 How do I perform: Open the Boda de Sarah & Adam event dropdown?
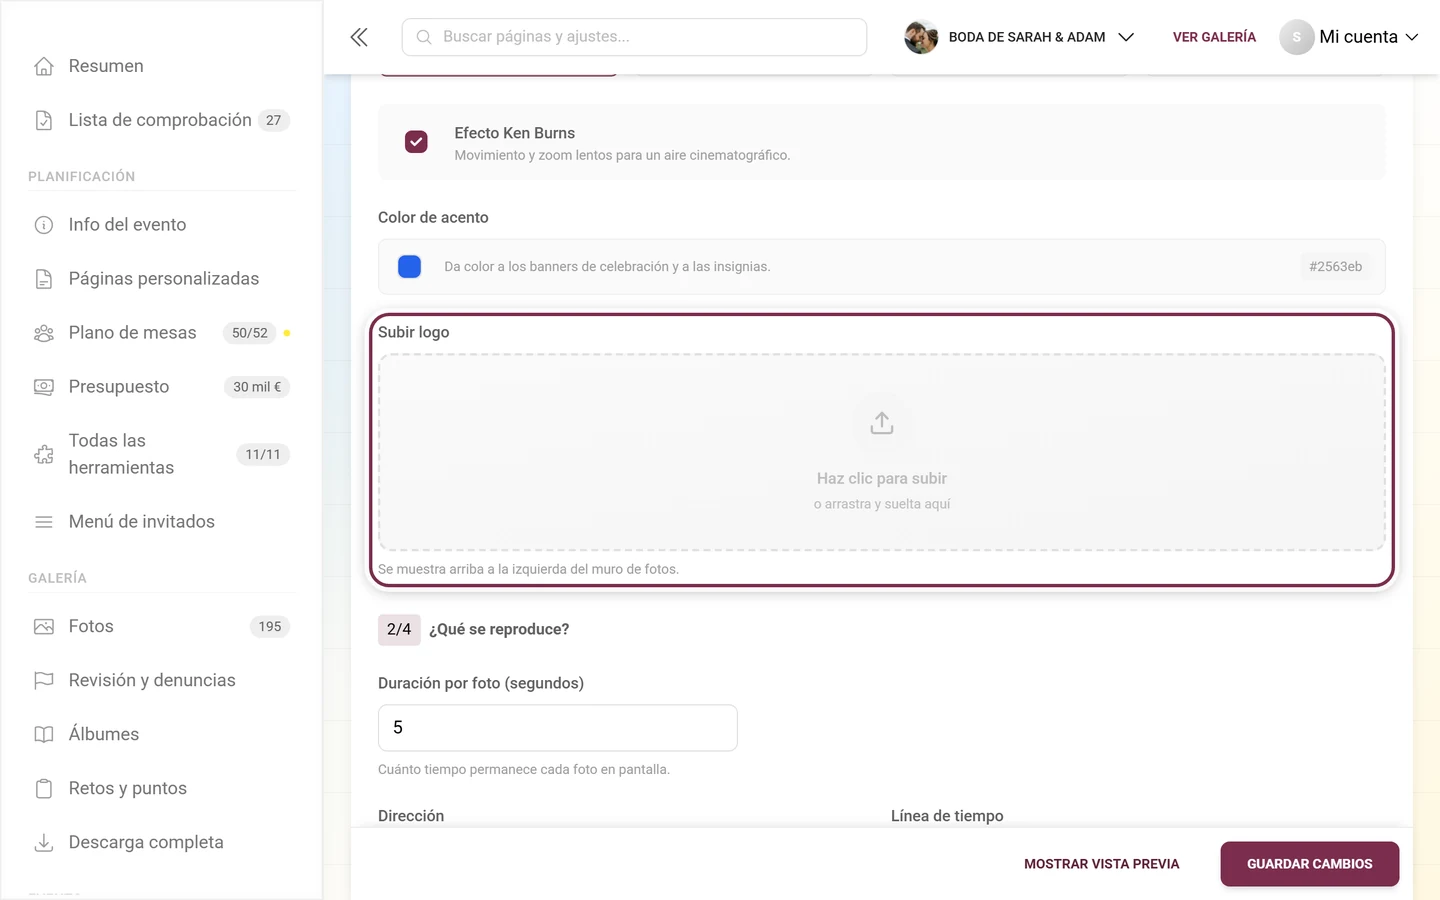click(x=1020, y=37)
